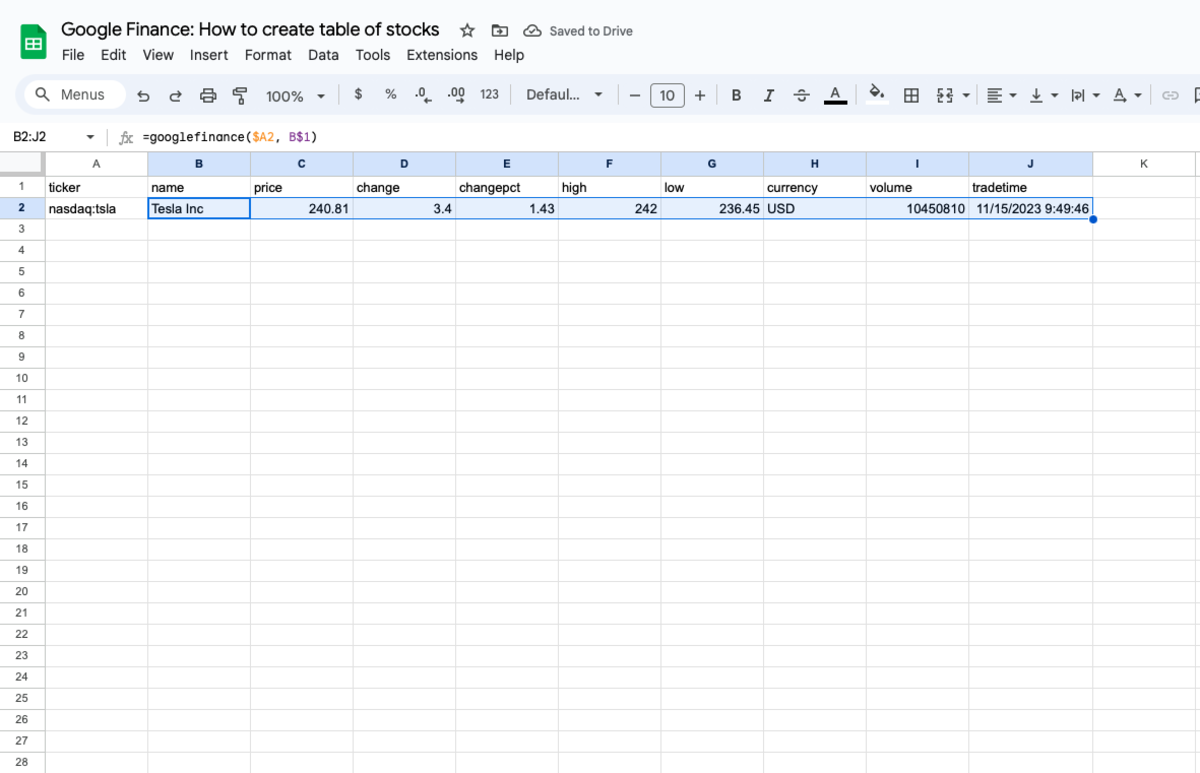Star this spreadsheet document
Image resolution: width=1200 pixels, height=773 pixels.
pyautogui.click(x=467, y=31)
